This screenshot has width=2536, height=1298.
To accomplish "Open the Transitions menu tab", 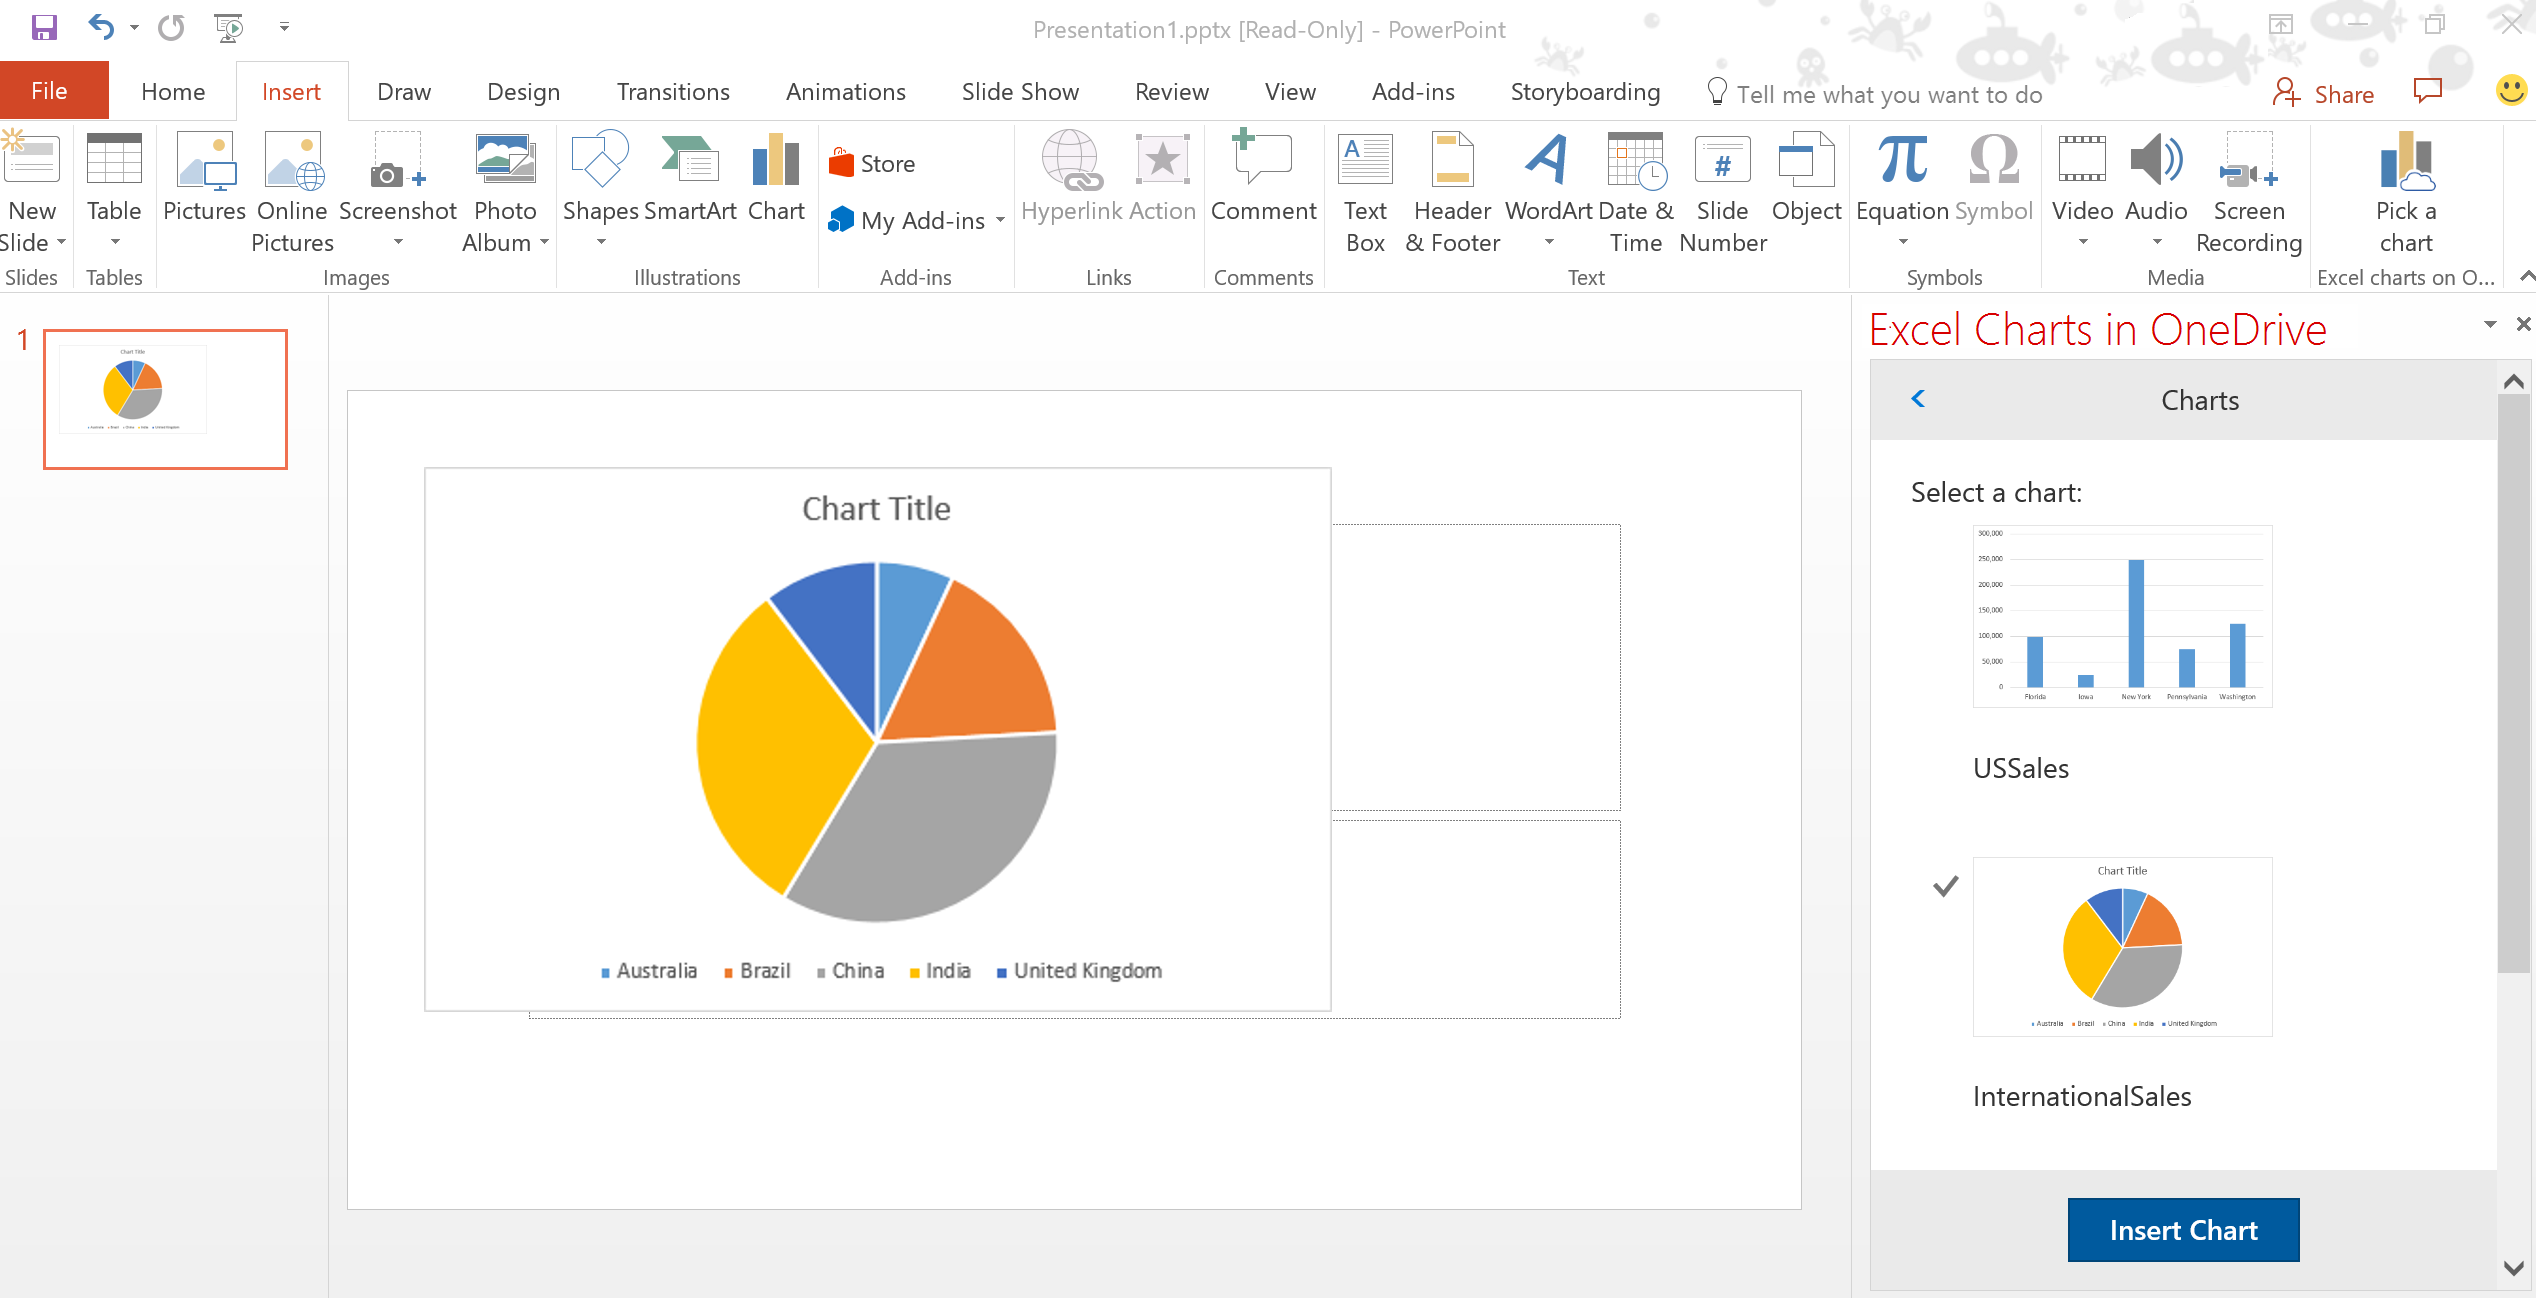I will (x=669, y=93).
